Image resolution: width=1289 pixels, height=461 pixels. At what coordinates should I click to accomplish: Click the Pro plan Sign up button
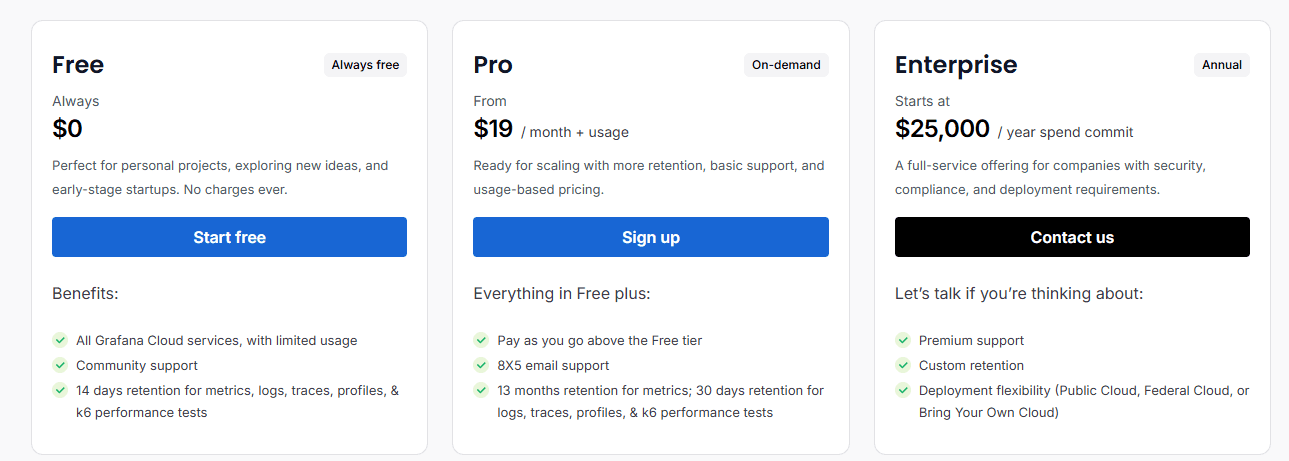[x=650, y=237]
